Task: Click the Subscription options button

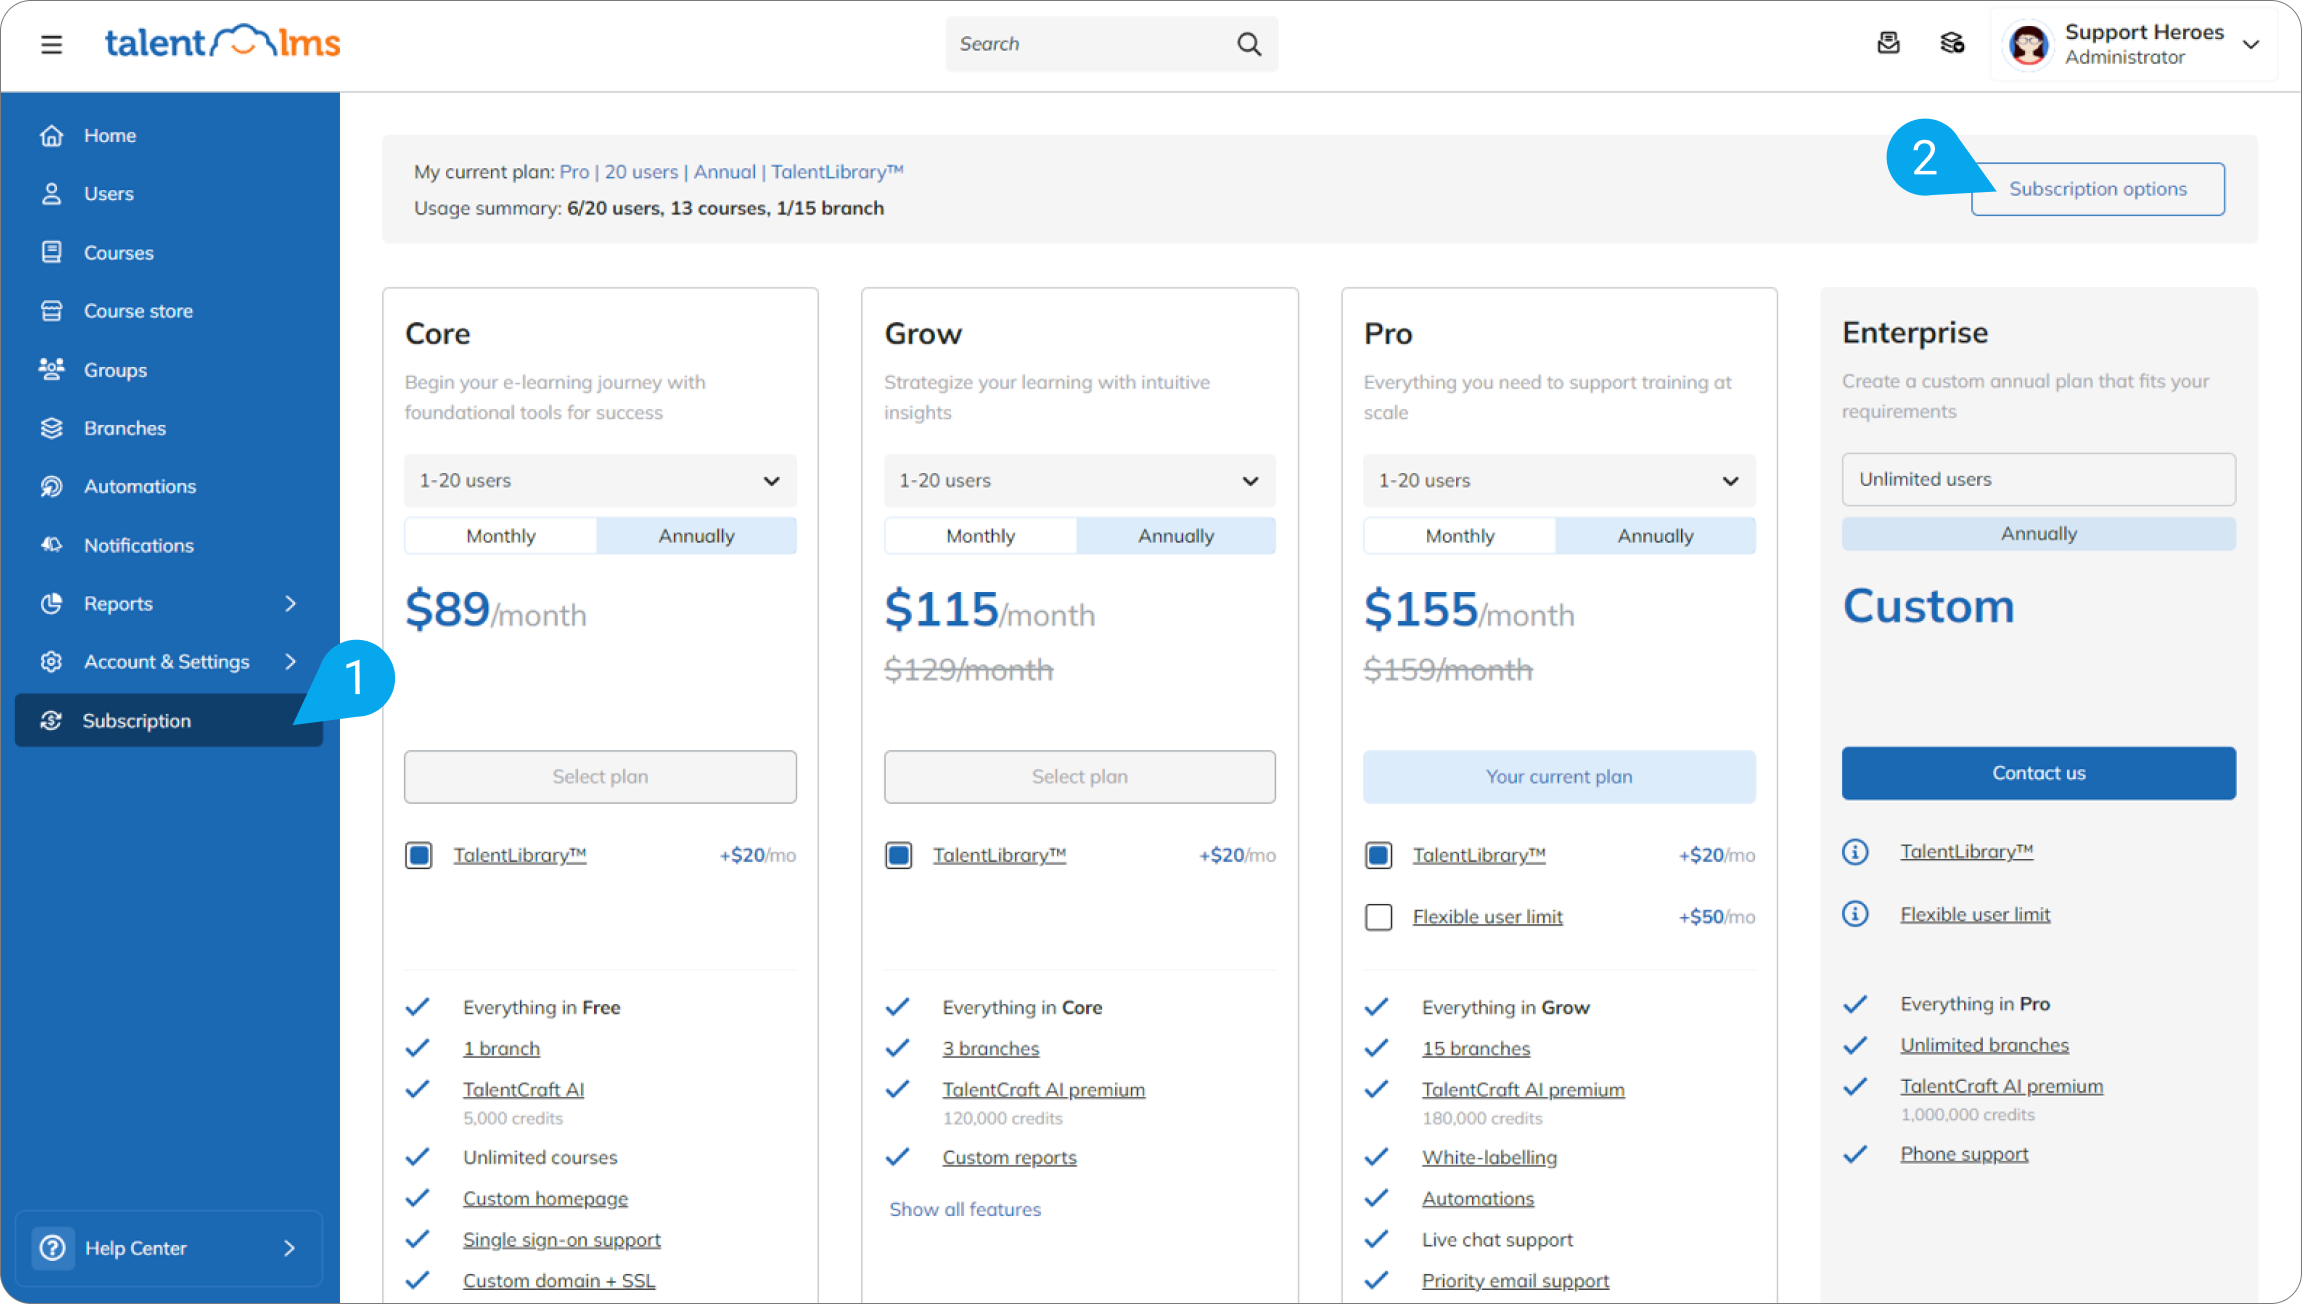Action: [x=2097, y=189]
